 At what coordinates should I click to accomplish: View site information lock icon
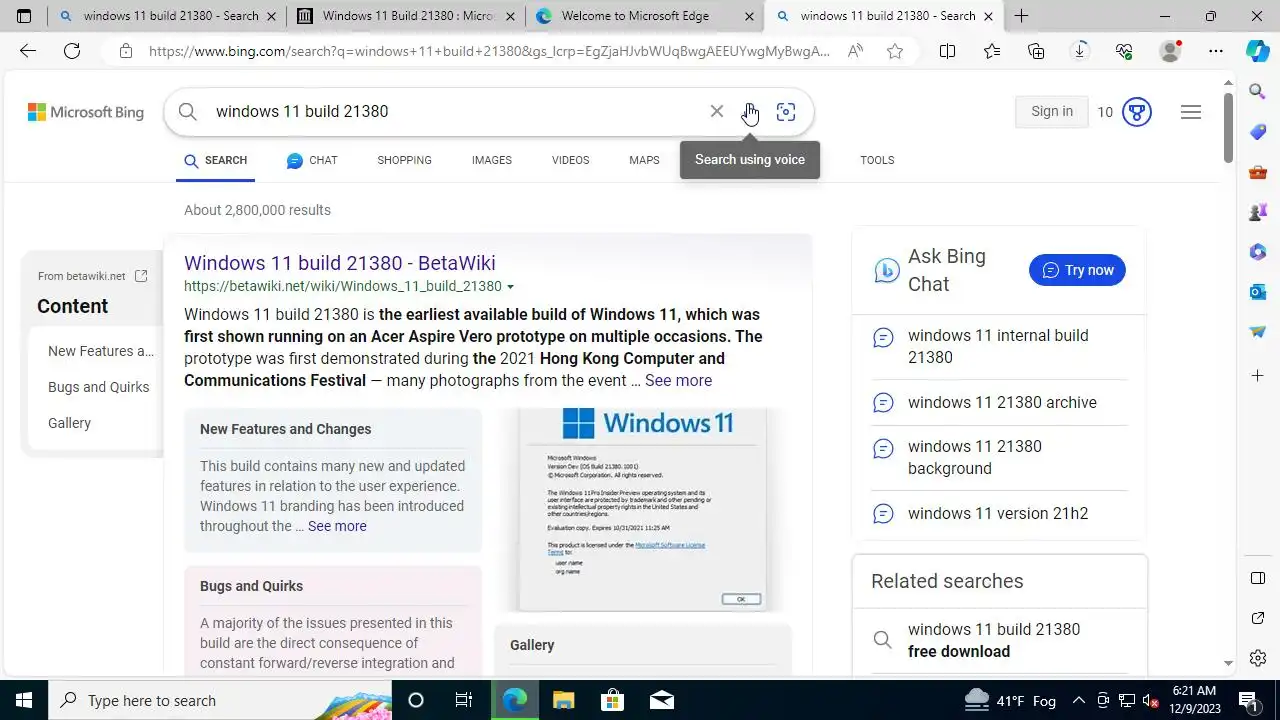click(x=125, y=51)
